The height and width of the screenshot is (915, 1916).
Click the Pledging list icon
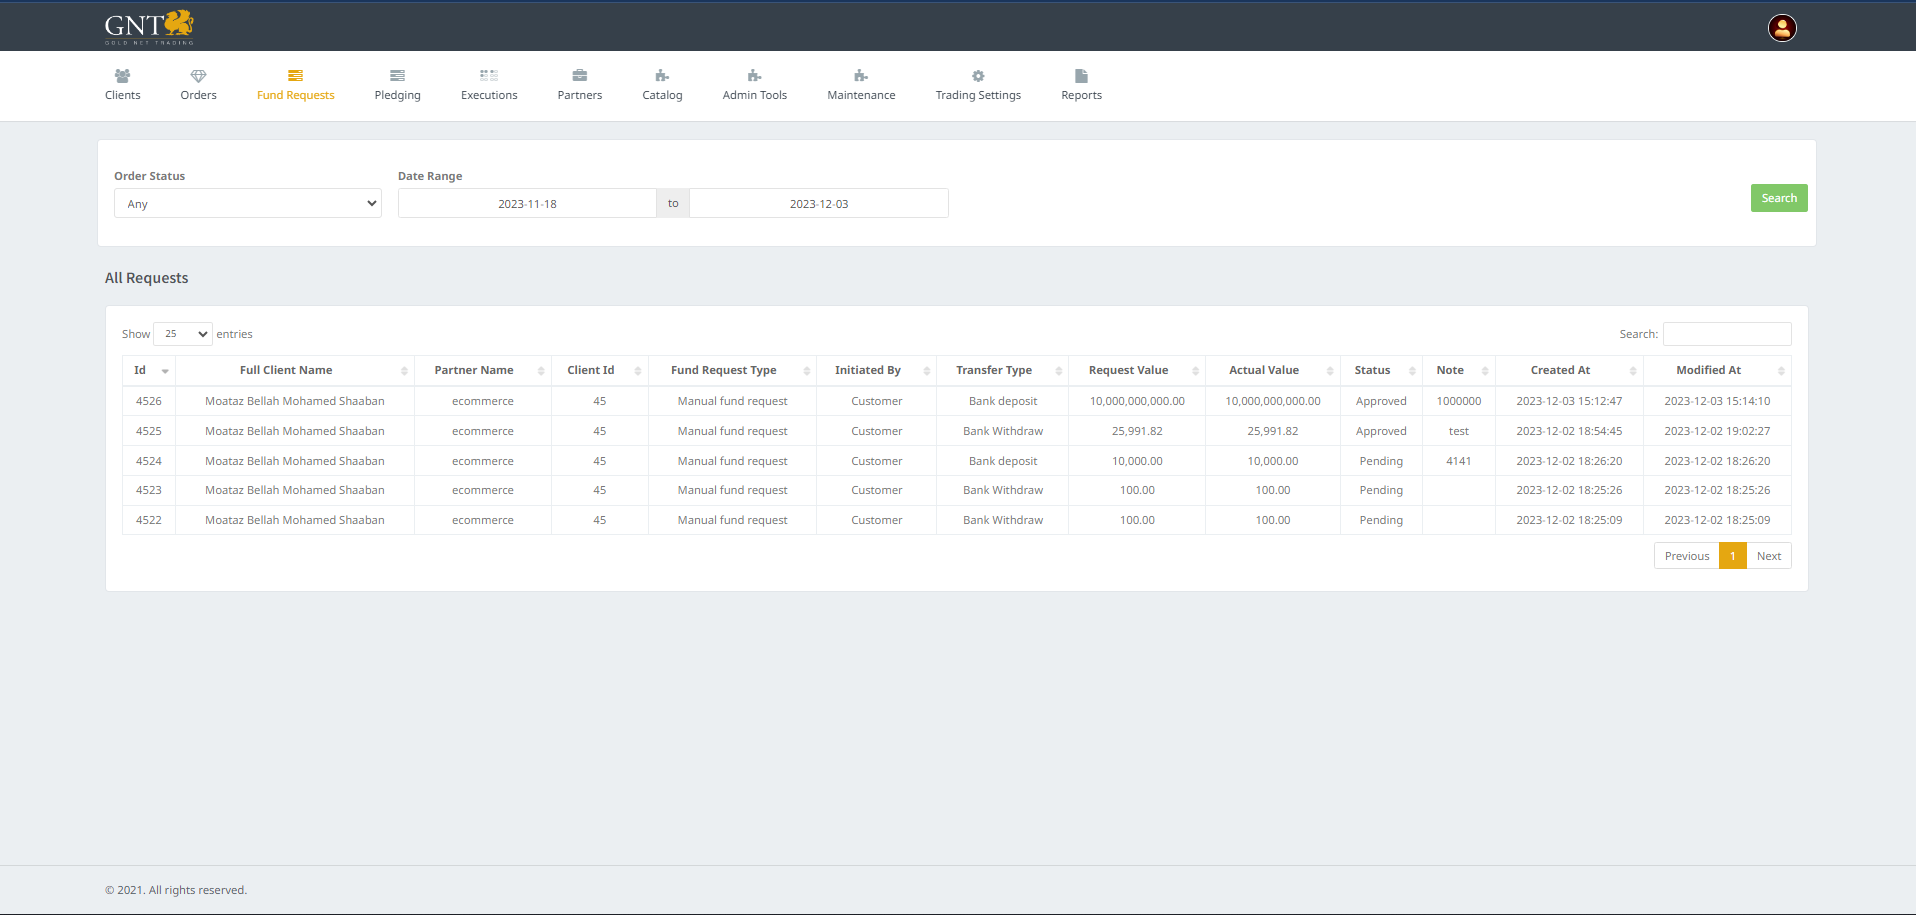[x=397, y=76]
